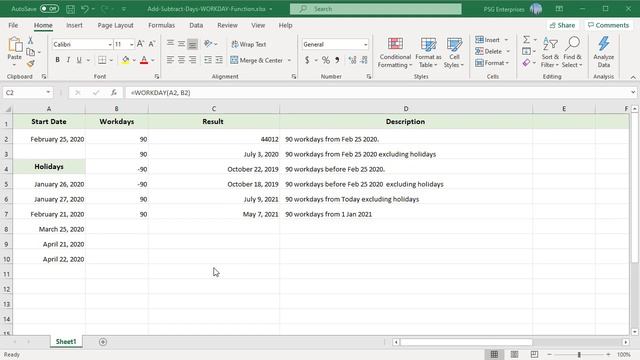This screenshot has height=360, width=640.
Task: Switch to the Page Layout tab
Action: 116,25
